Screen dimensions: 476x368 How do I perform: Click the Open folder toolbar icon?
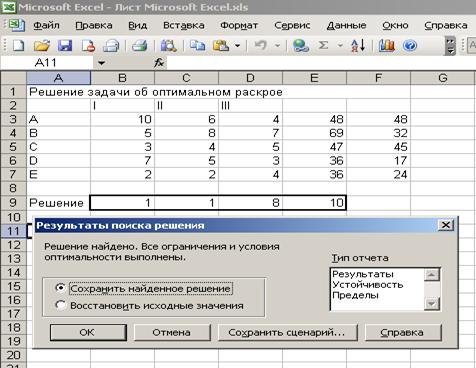tap(42, 45)
